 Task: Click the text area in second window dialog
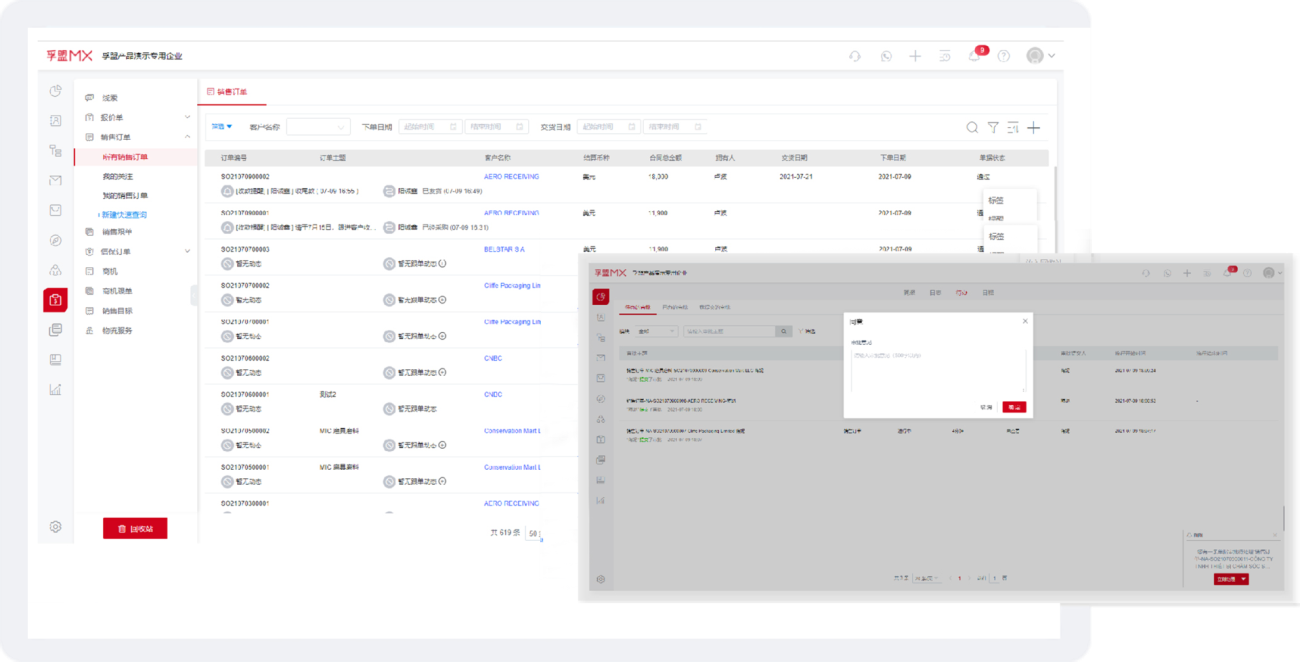938,372
